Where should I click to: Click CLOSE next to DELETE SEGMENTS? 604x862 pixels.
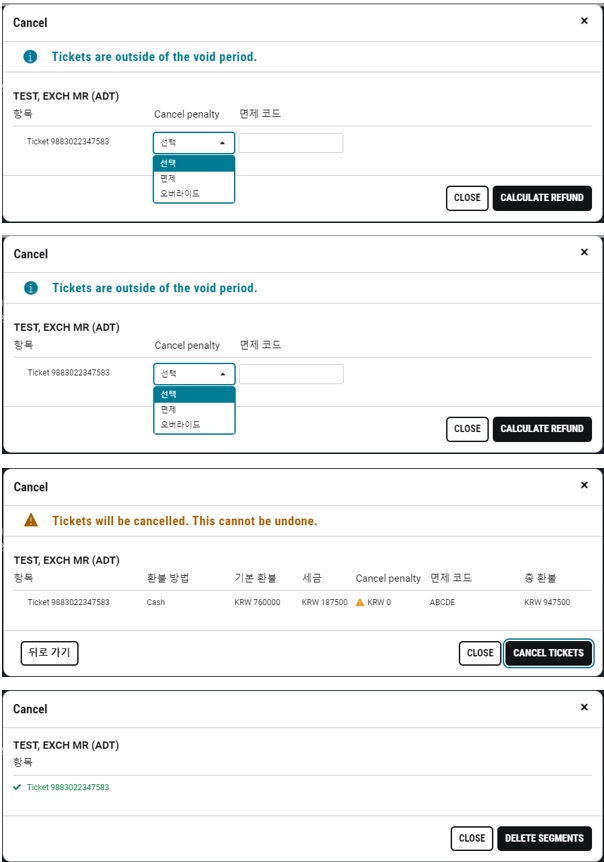(x=472, y=838)
